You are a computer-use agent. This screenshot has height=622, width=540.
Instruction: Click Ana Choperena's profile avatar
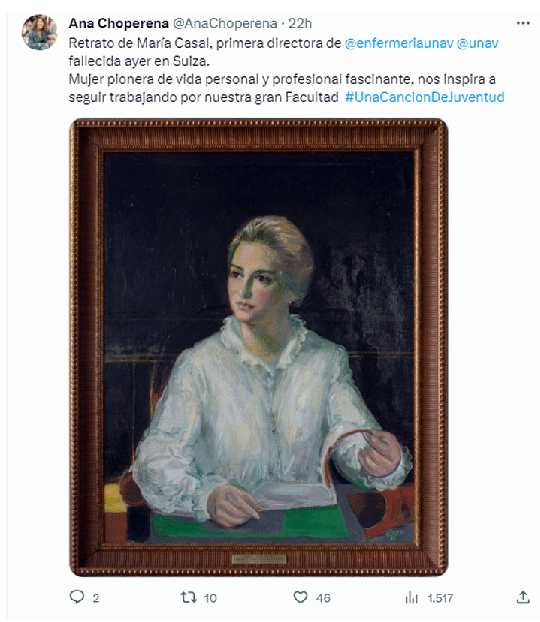(40, 32)
